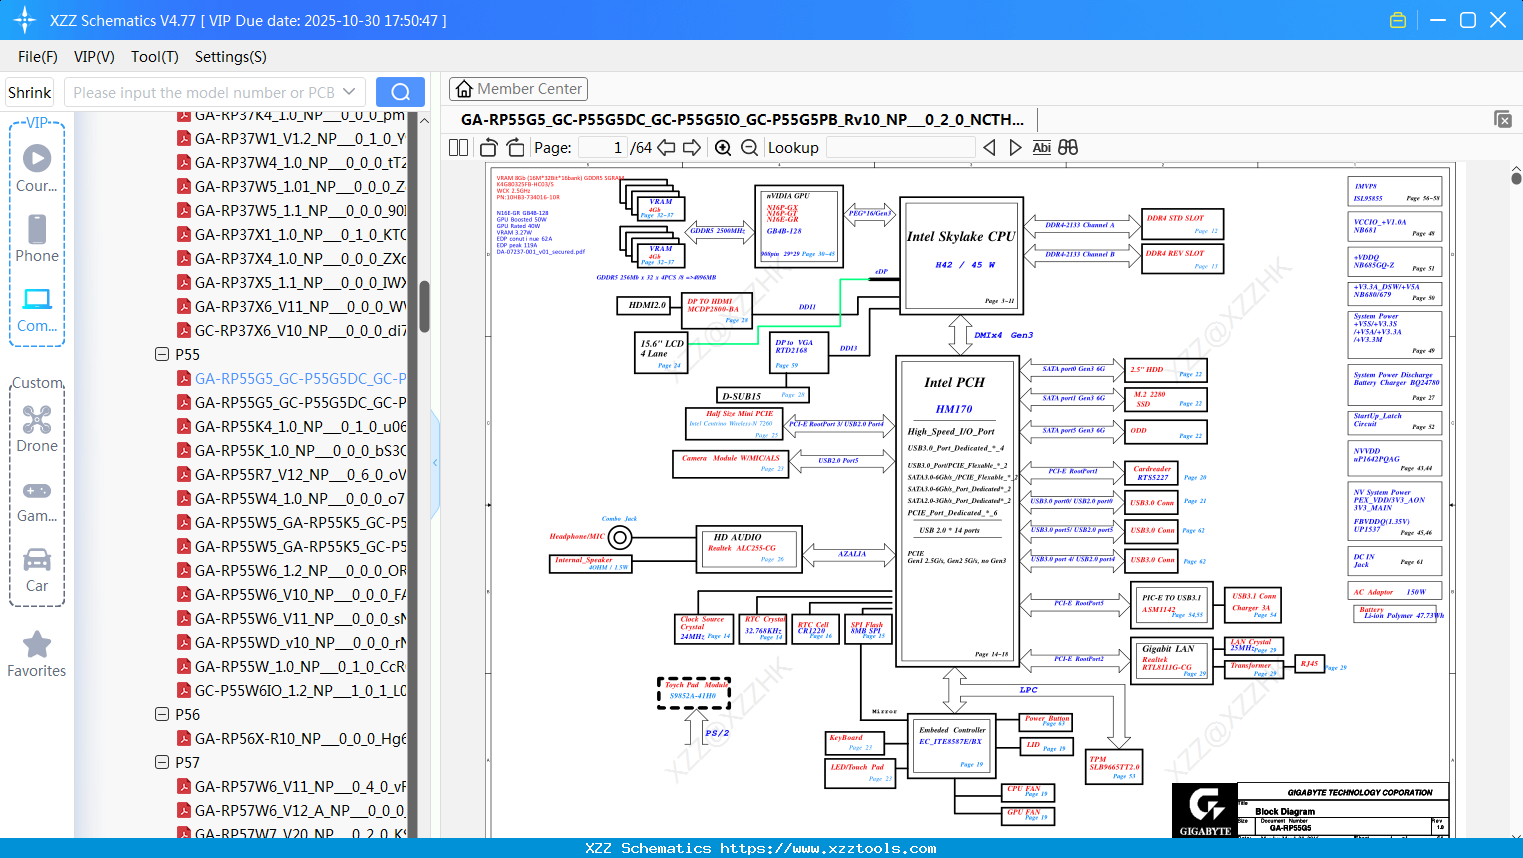1523x858 pixels.
Task: Click into the Lookup text field
Action: point(900,148)
